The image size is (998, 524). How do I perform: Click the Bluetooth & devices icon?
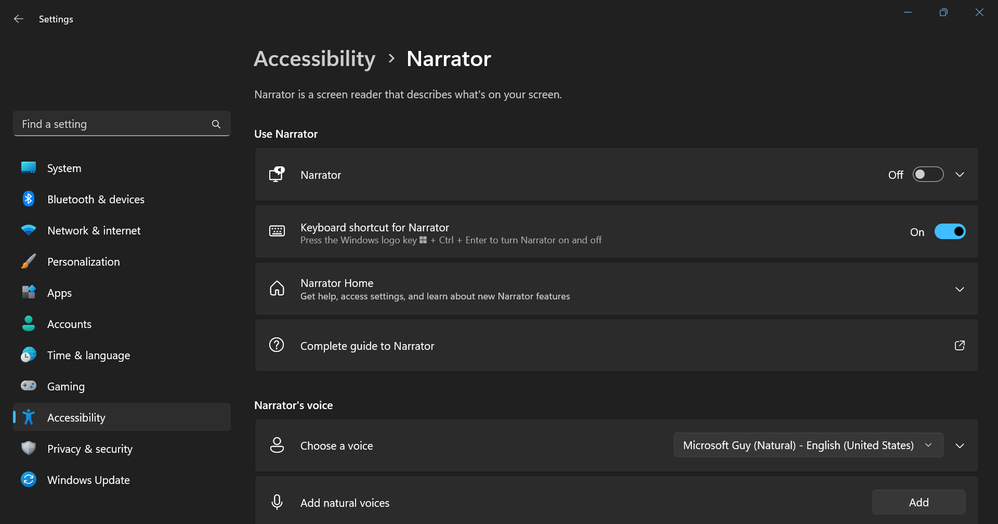28,199
